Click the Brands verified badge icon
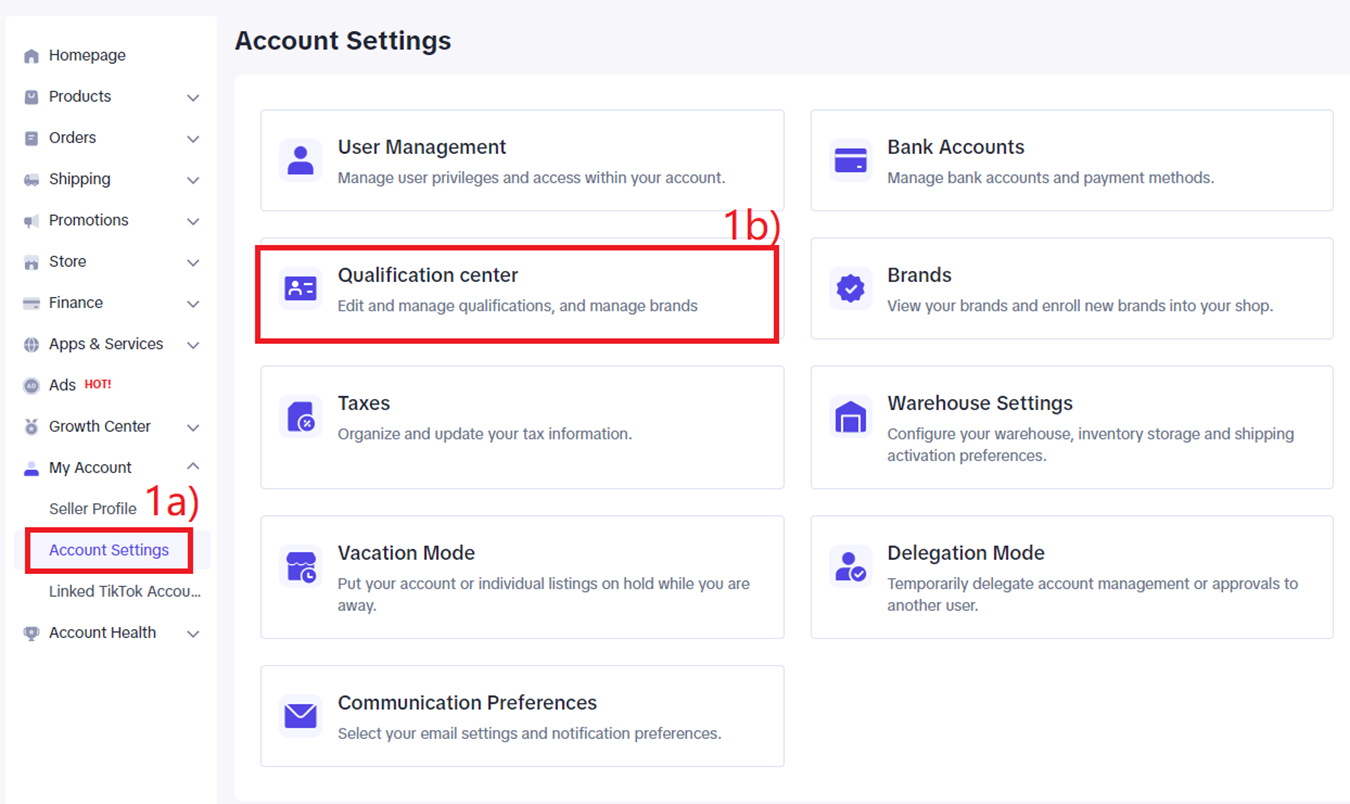 850,289
